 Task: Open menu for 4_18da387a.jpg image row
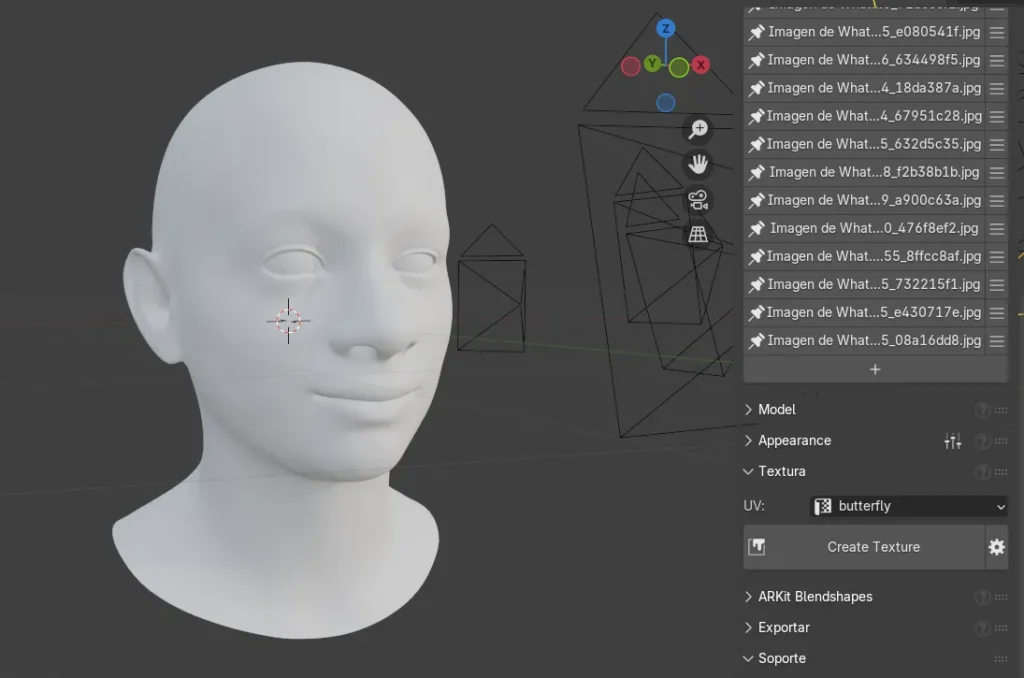pos(996,88)
